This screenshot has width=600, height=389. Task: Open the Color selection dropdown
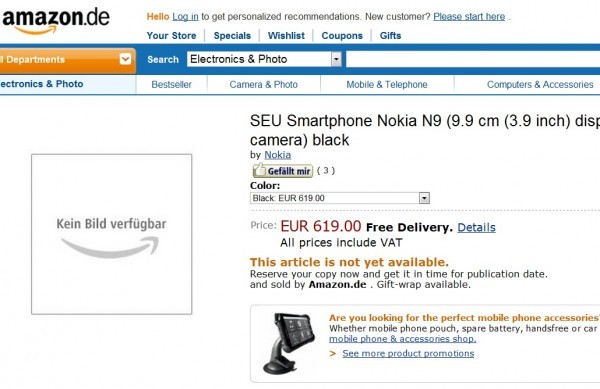(340, 198)
